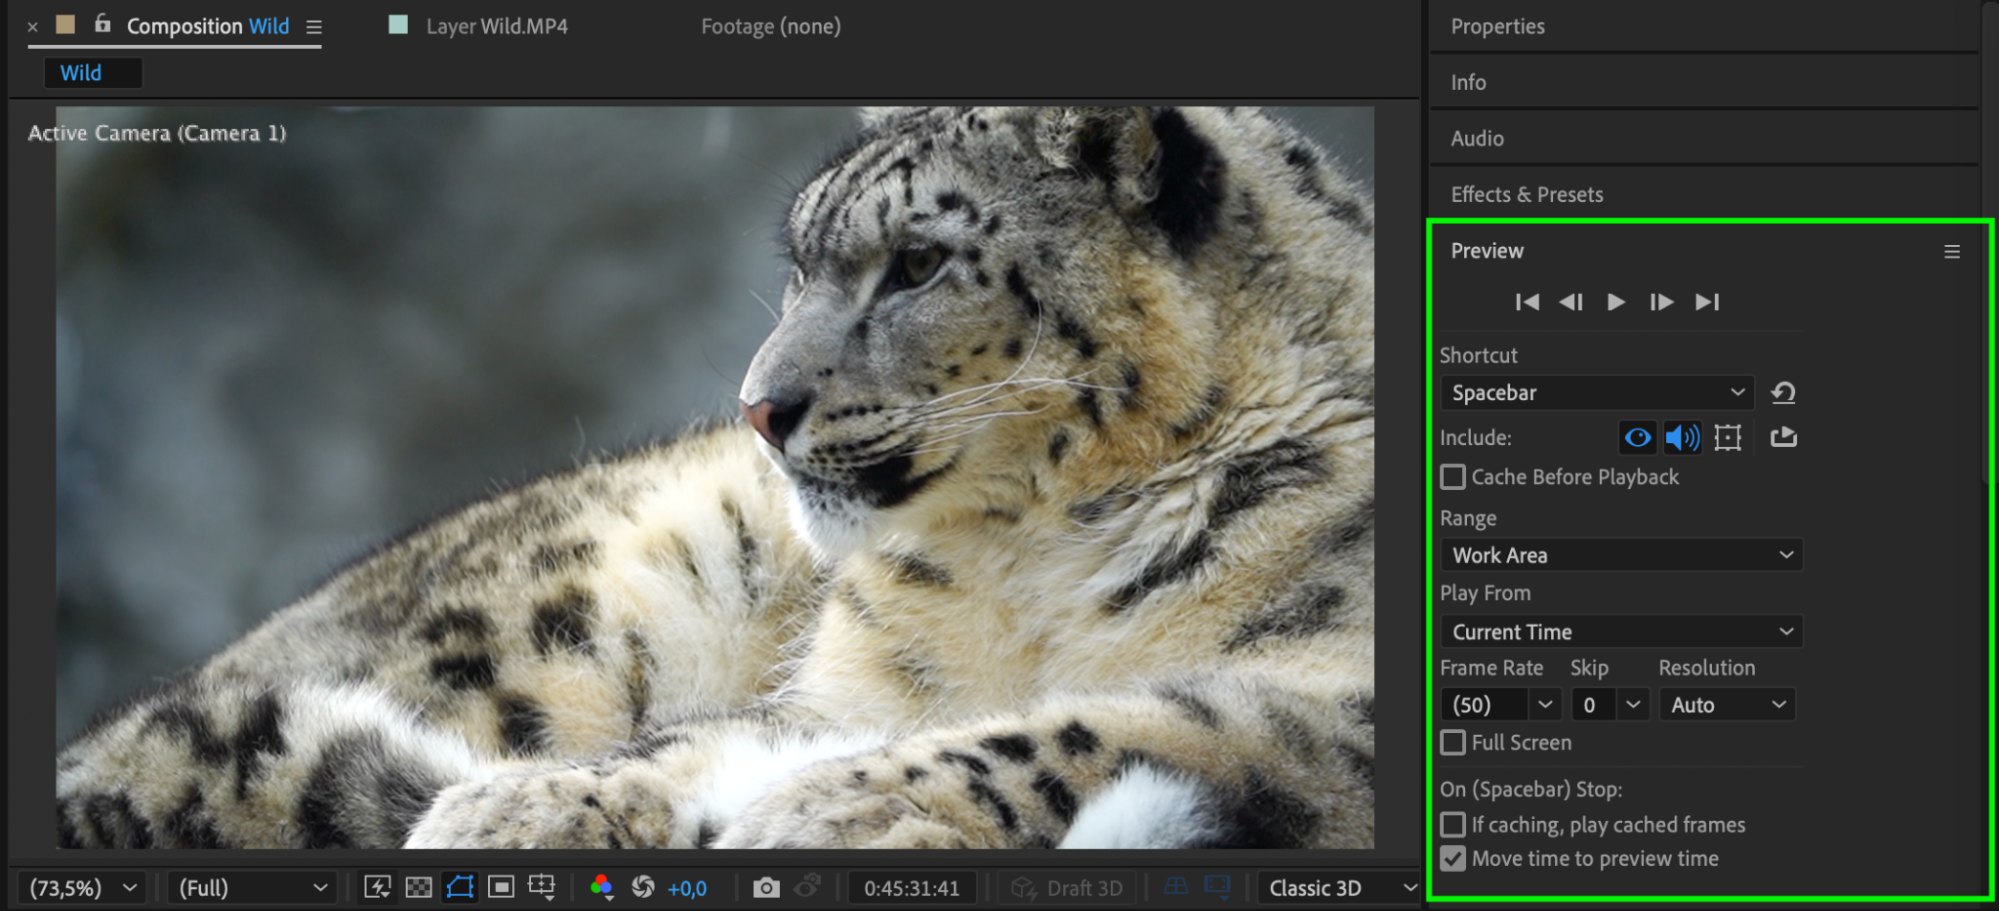Toggle the transparency grid icon
1999x911 pixels.
click(419, 888)
